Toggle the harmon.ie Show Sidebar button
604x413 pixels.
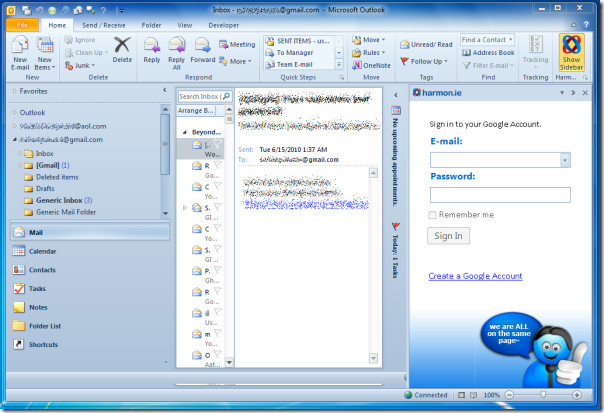click(571, 53)
